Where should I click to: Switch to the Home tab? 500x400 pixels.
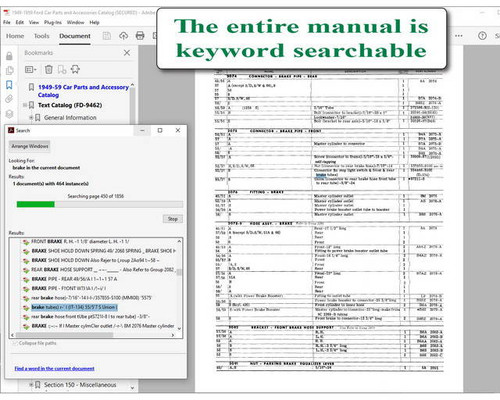pyautogui.click(x=15, y=36)
